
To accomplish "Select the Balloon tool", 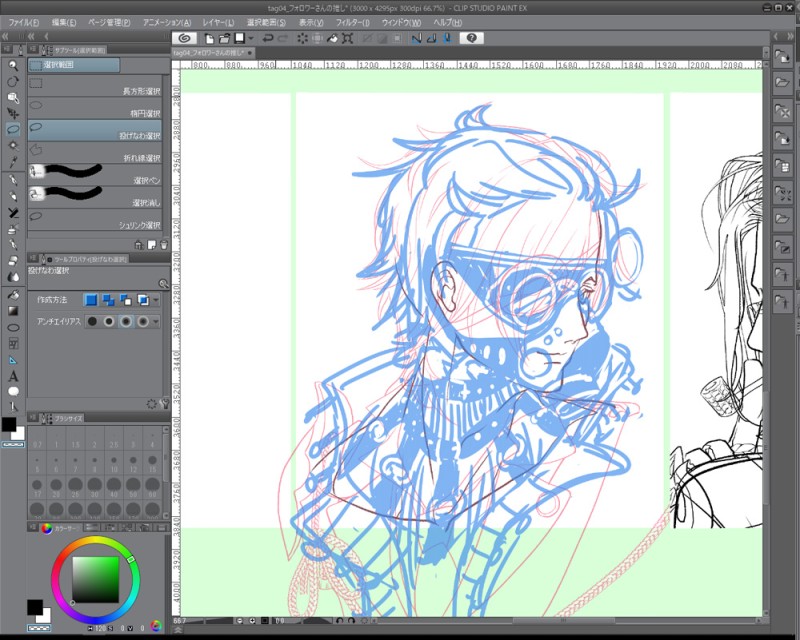I will coord(13,392).
